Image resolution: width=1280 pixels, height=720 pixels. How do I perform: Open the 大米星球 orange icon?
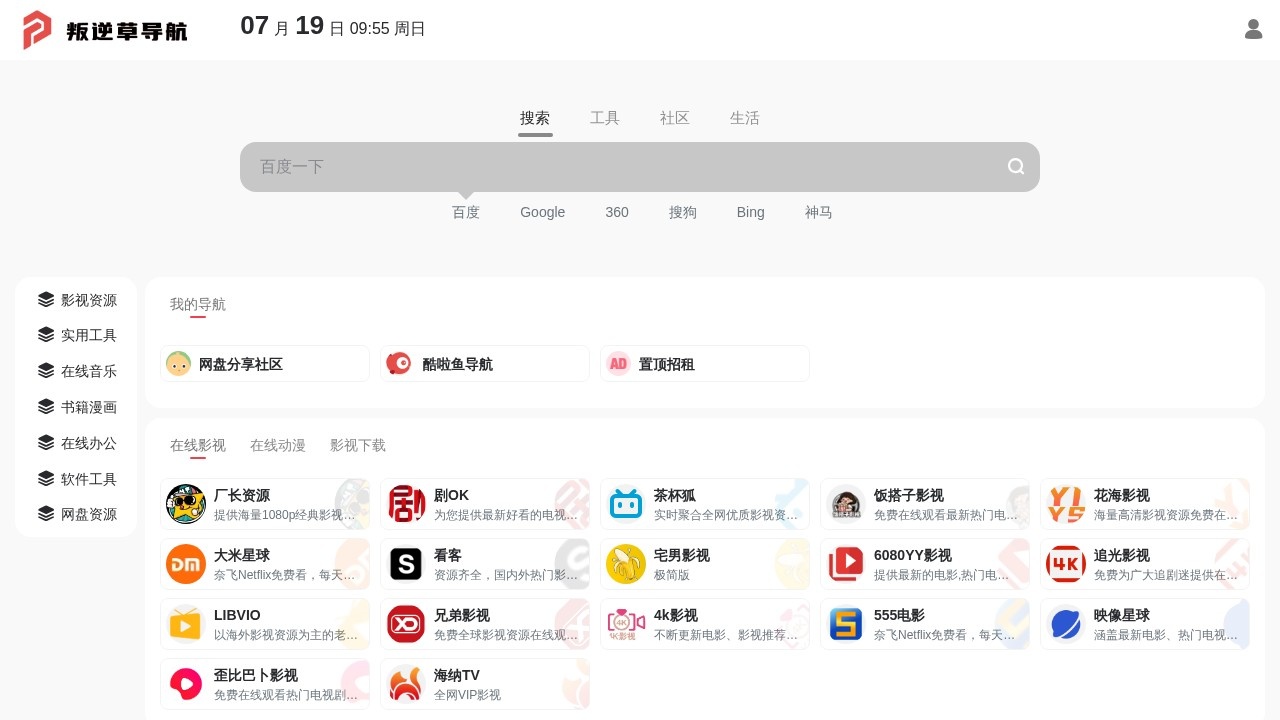pyautogui.click(x=186, y=564)
